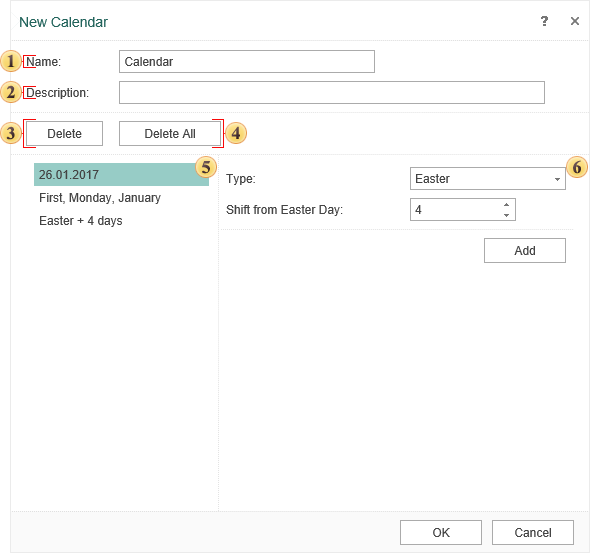Image resolution: width=590 pixels, height=553 pixels.
Task: Confirm with the OK button
Action: 441,533
